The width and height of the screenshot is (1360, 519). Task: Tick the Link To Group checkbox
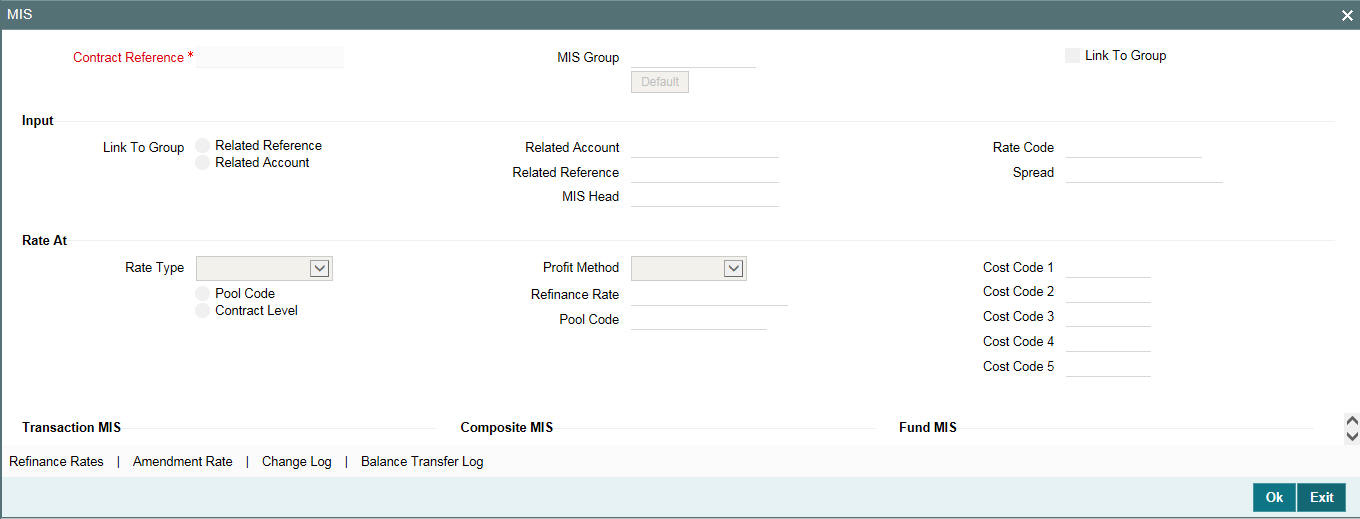pos(1073,56)
